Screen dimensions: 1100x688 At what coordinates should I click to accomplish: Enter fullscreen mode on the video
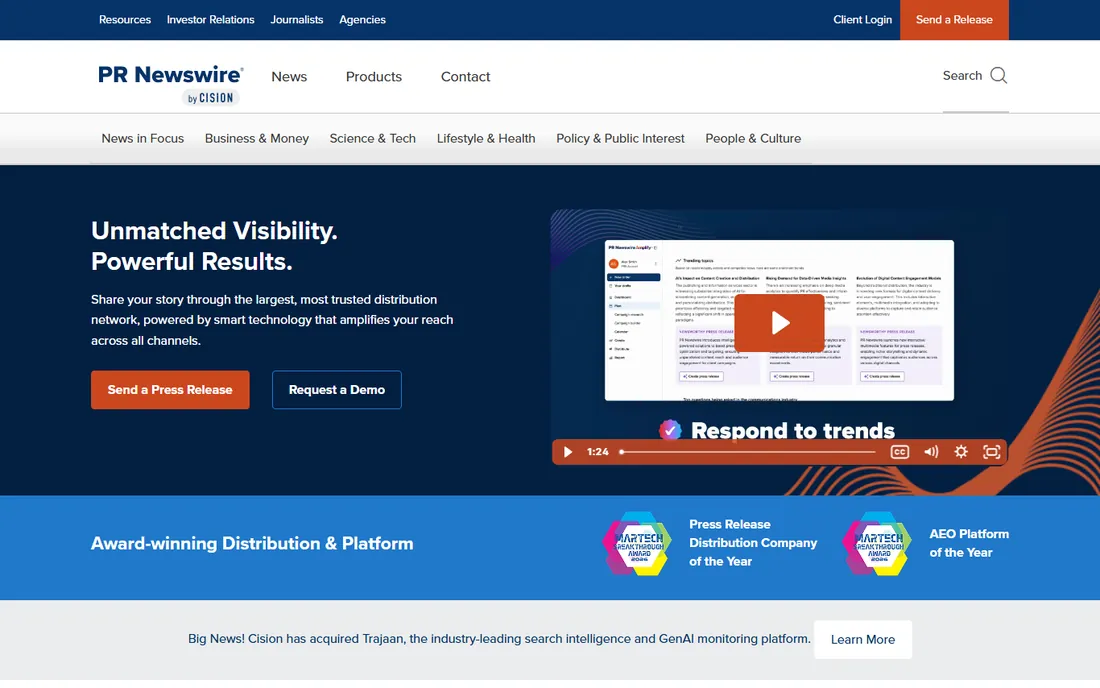[x=991, y=452]
